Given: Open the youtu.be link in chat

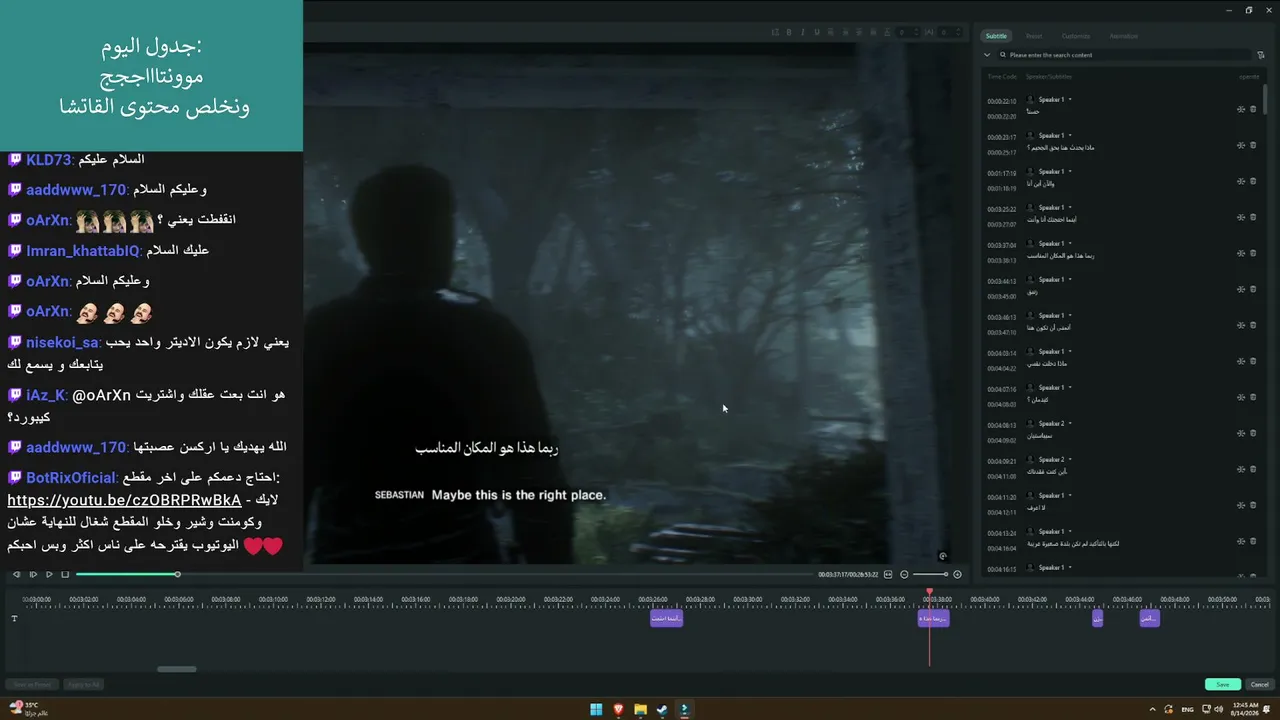Looking at the screenshot, I should [124, 500].
